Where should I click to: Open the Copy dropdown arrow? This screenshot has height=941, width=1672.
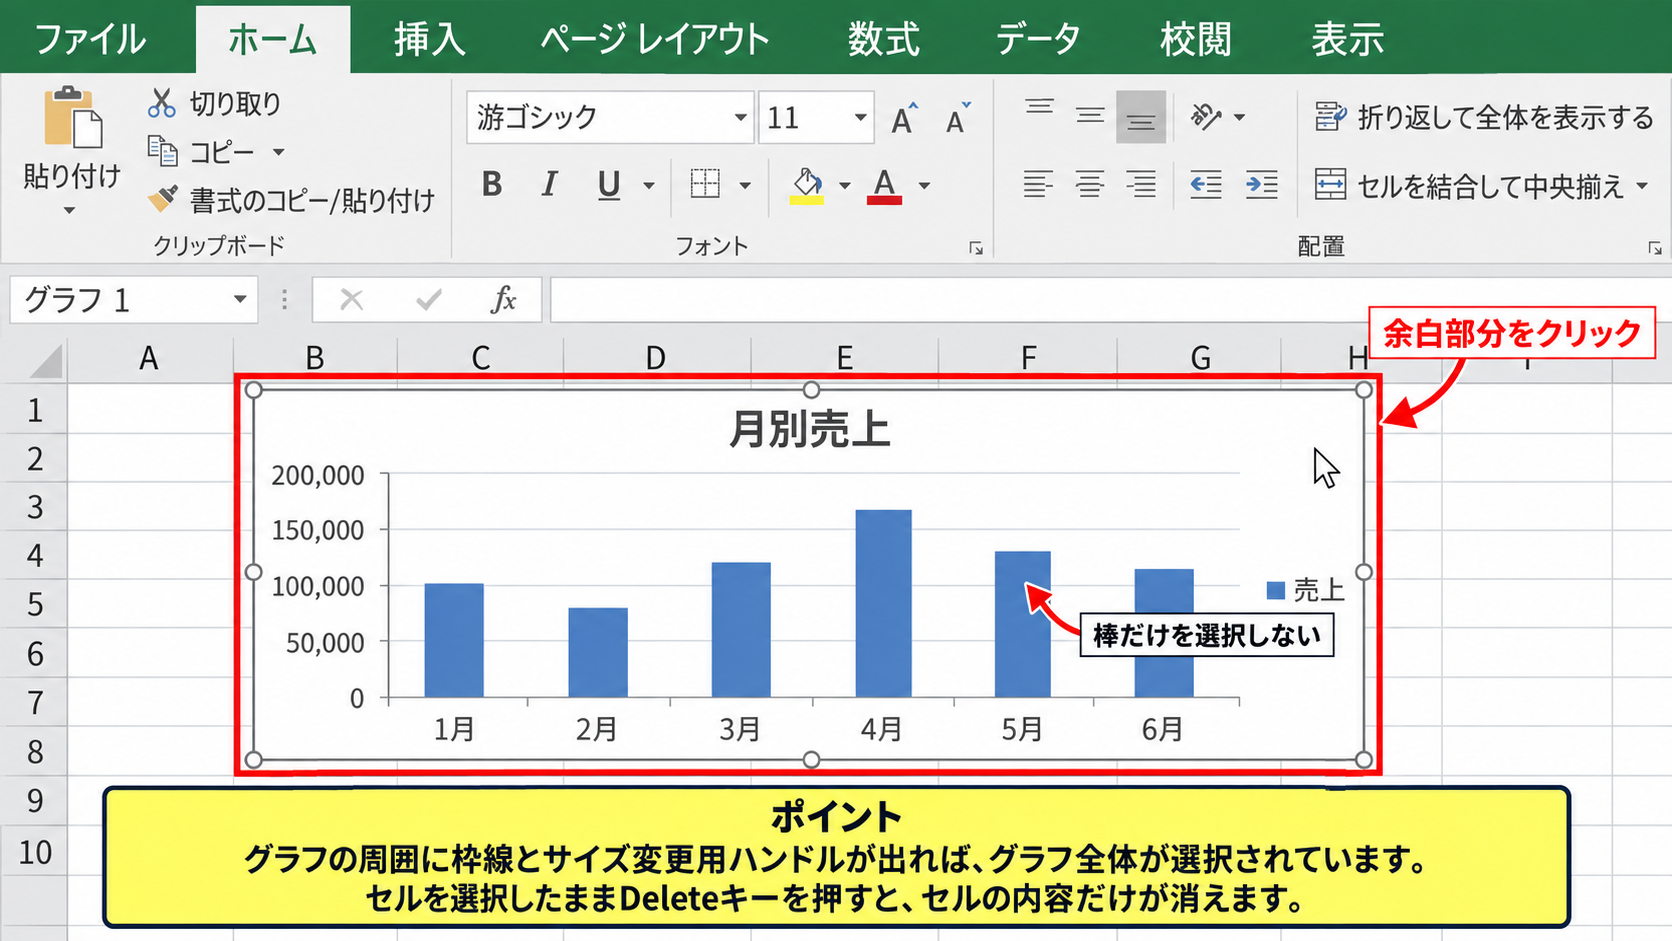tap(279, 152)
